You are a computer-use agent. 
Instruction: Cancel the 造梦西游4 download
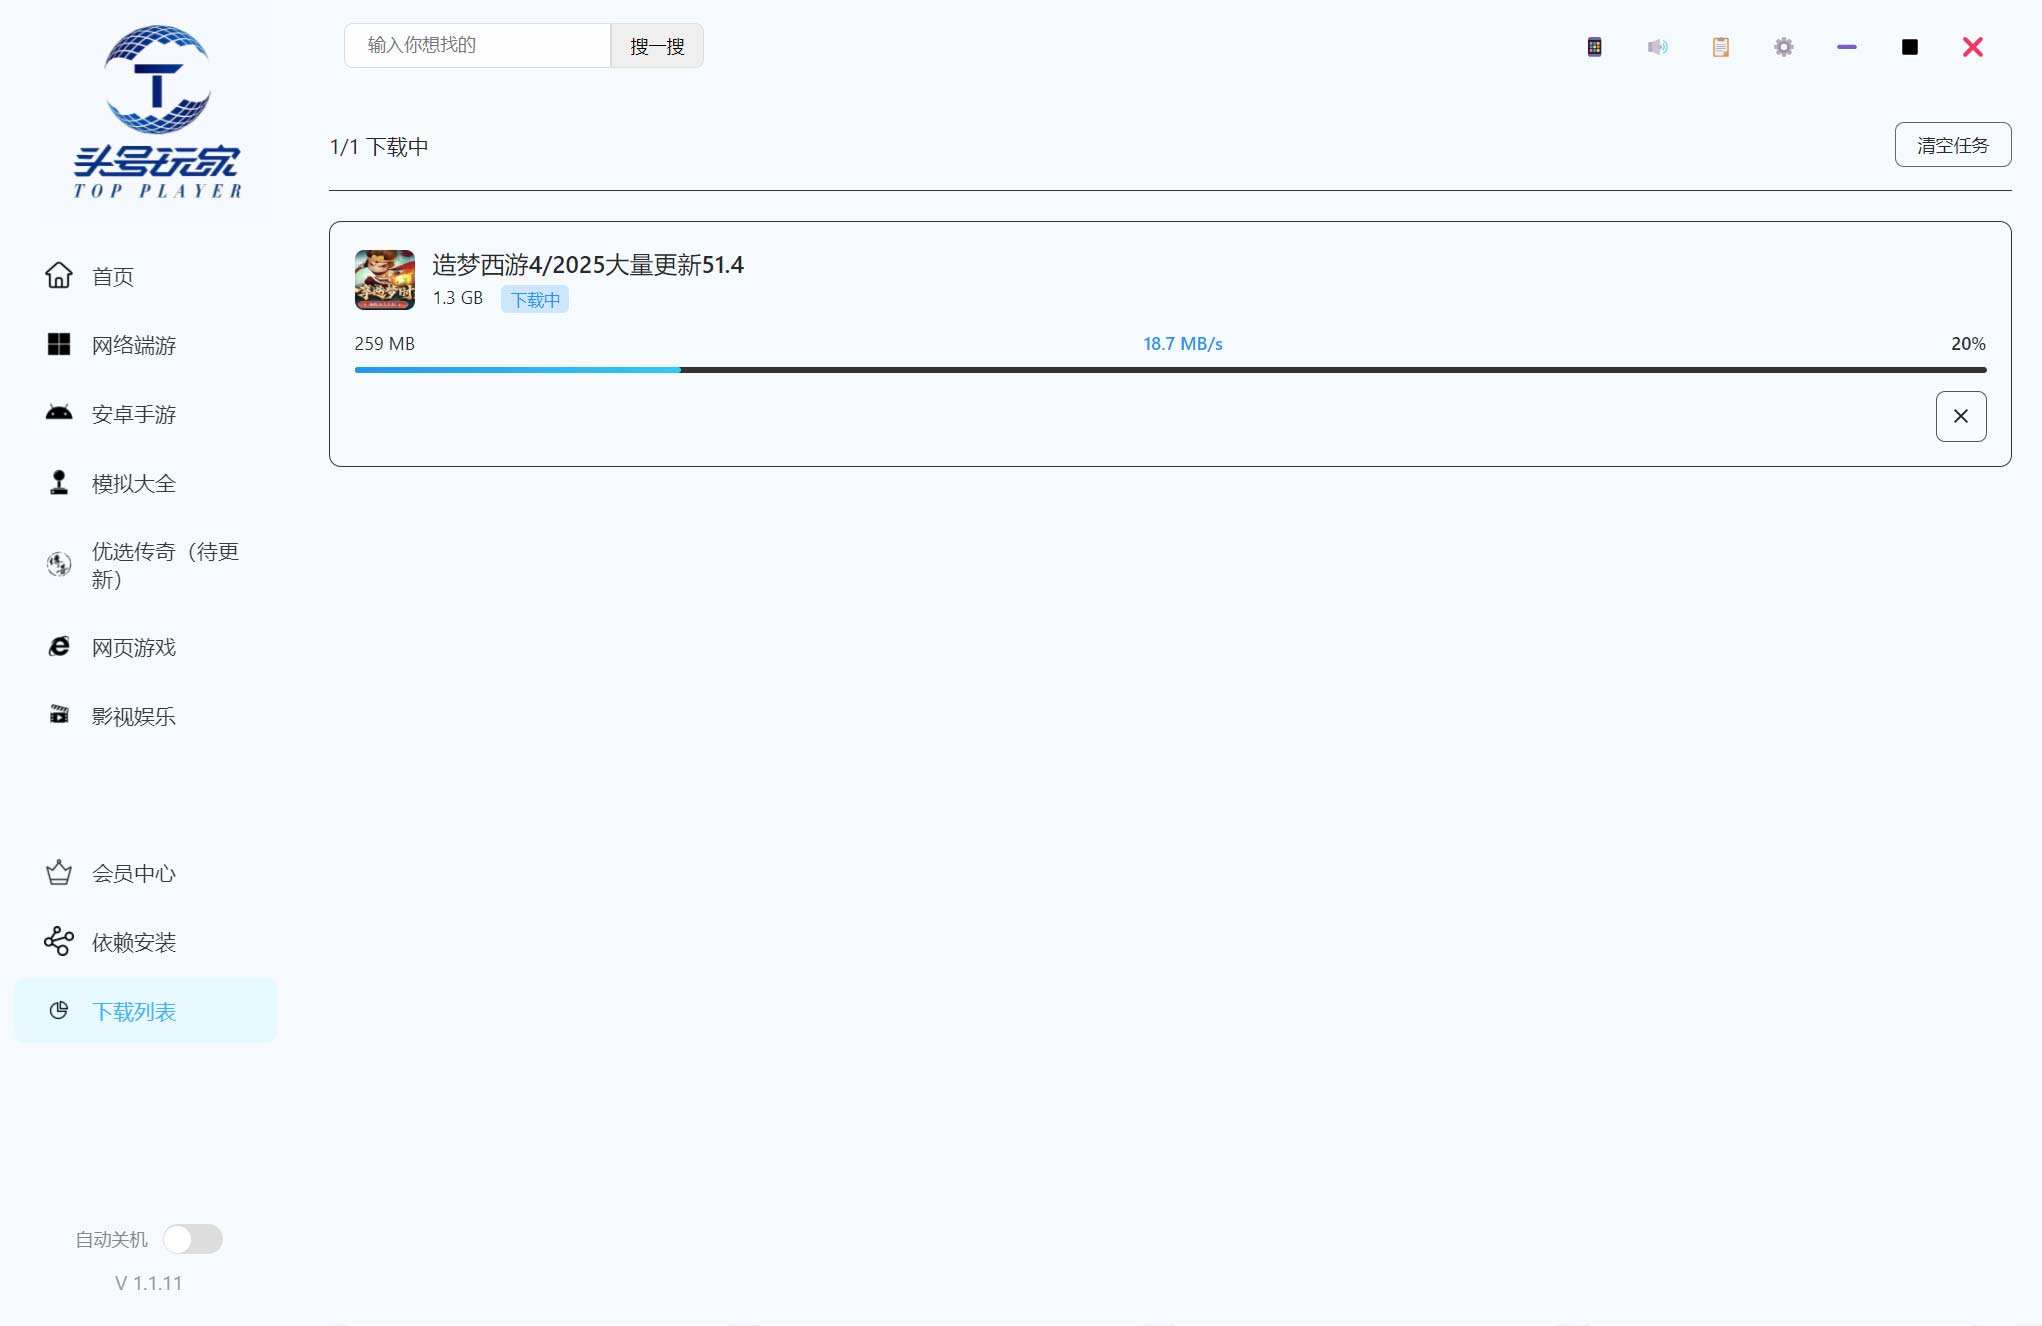1960,416
